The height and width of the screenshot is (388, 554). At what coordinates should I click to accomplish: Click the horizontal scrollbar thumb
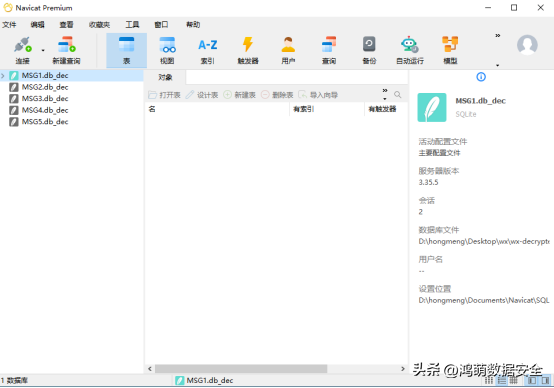coord(241,369)
